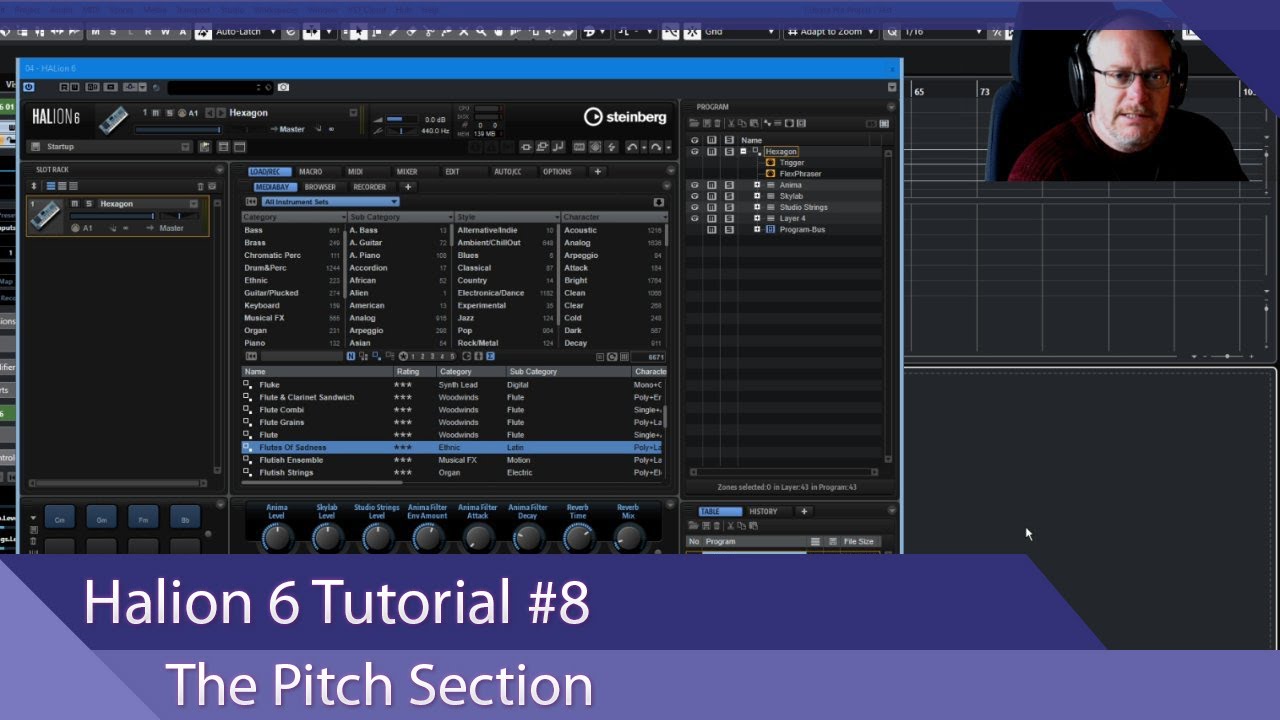Click the master volume slider showing 0.0 dB

pos(402,119)
